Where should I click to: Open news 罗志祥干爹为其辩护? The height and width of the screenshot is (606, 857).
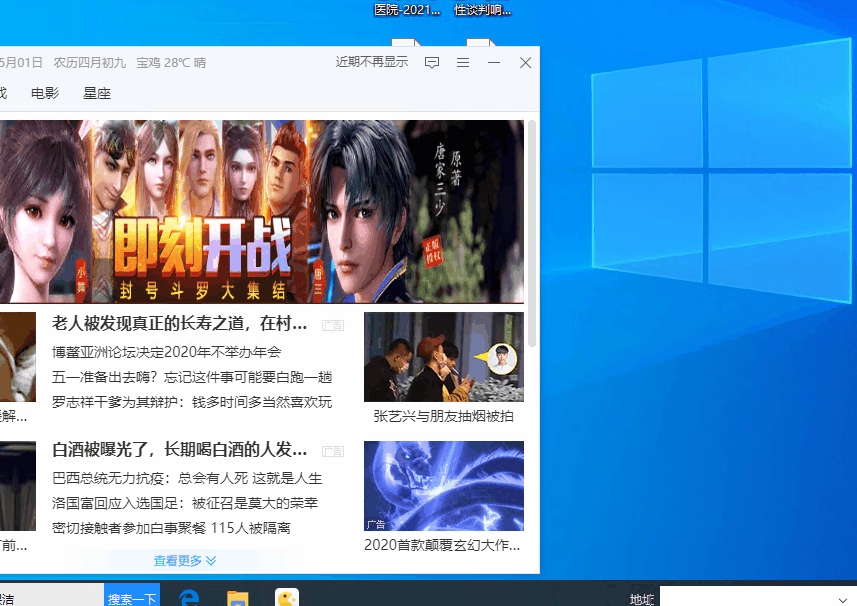point(192,402)
